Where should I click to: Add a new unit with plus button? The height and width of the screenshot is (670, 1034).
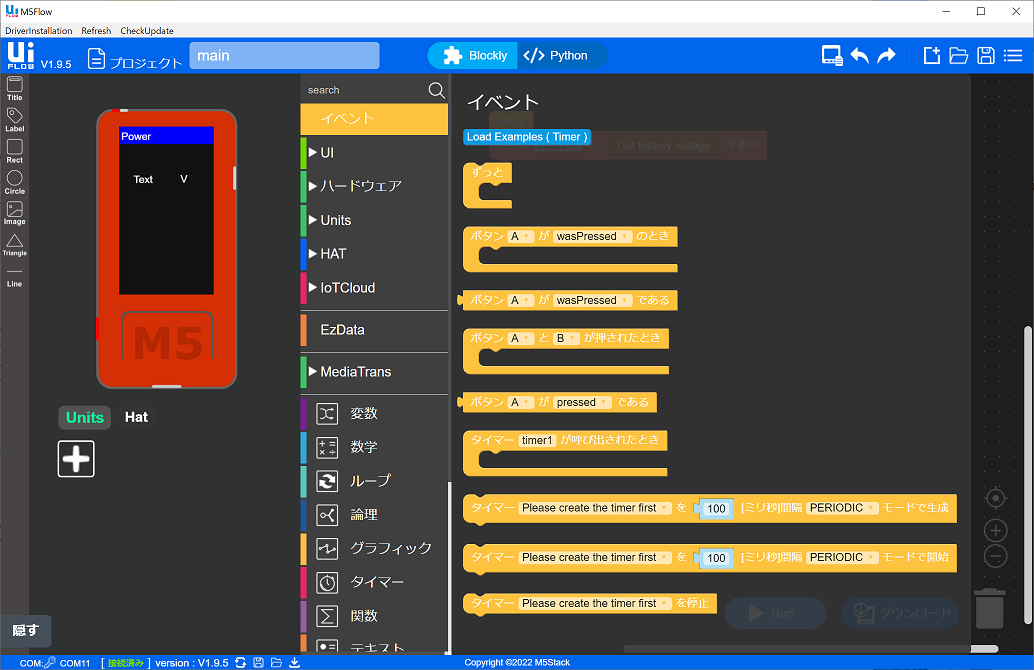[x=76, y=459]
